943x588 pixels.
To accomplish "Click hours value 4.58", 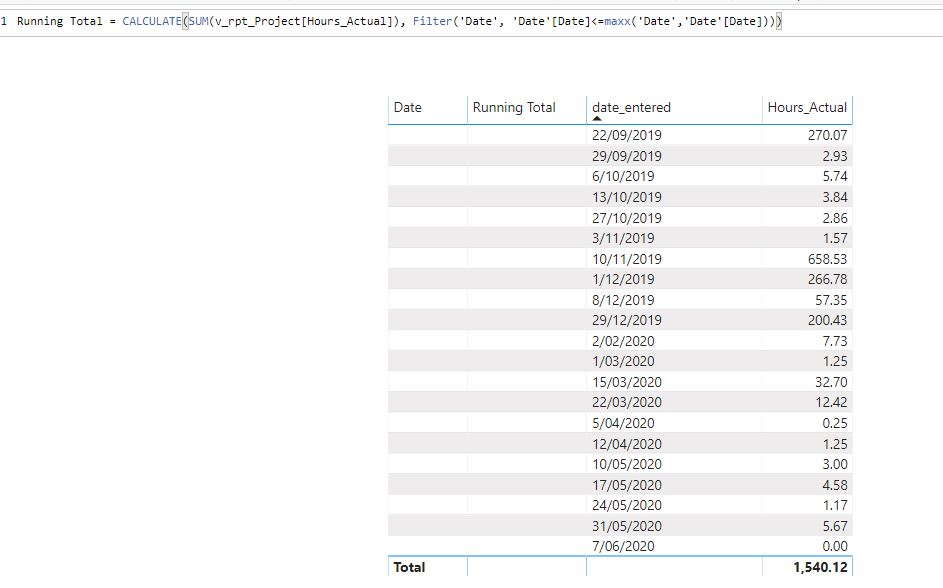I will point(835,485).
